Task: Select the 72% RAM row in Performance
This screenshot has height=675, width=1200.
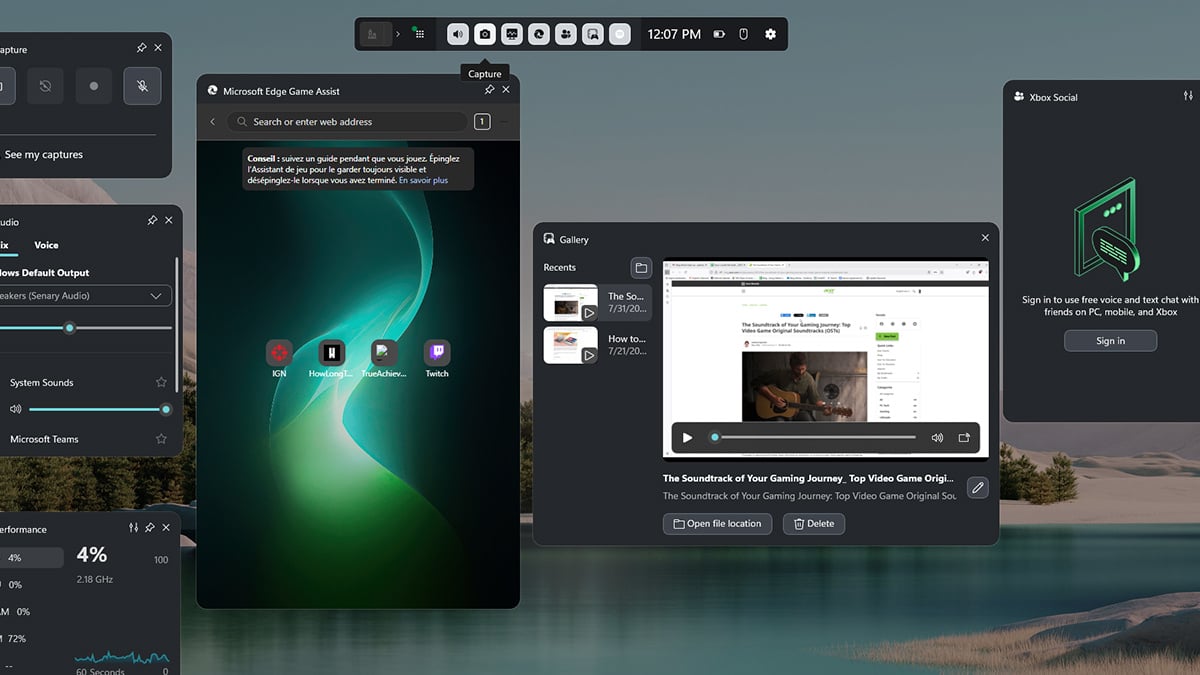Action: [14, 638]
